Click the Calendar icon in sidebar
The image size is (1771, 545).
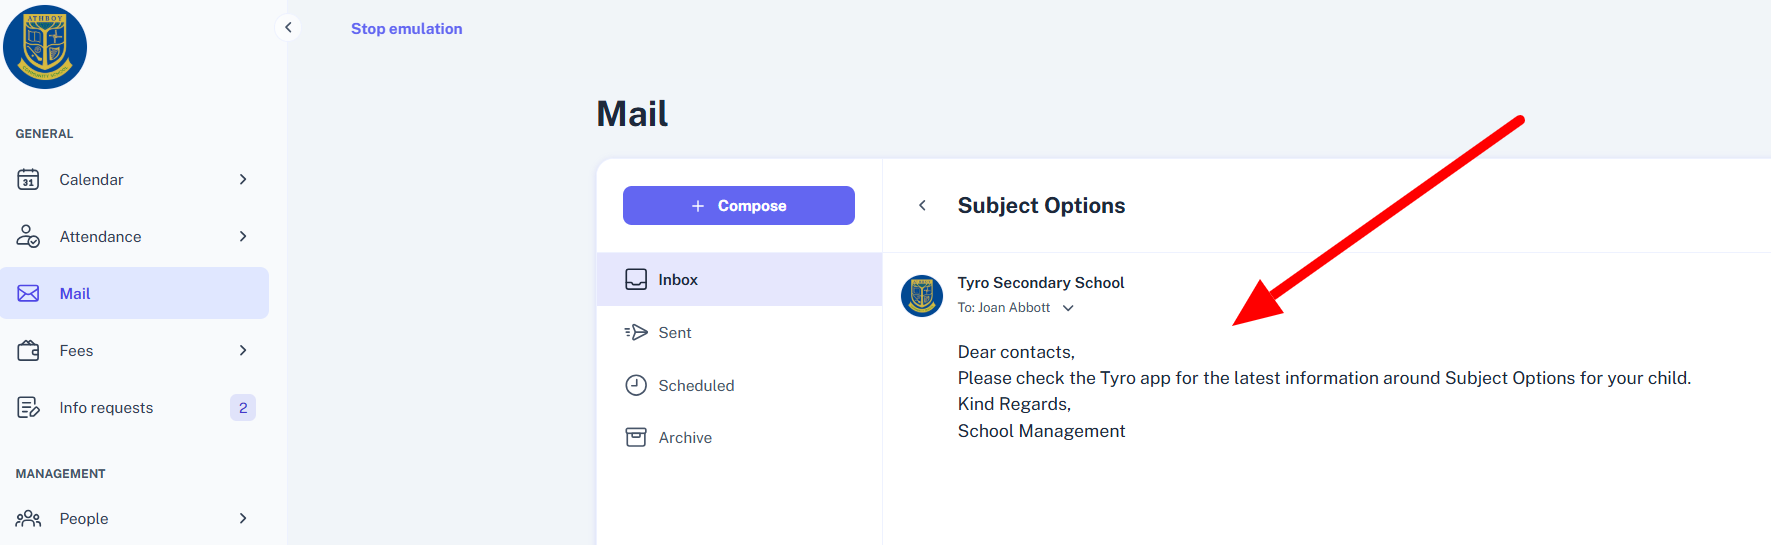point(28,179)
